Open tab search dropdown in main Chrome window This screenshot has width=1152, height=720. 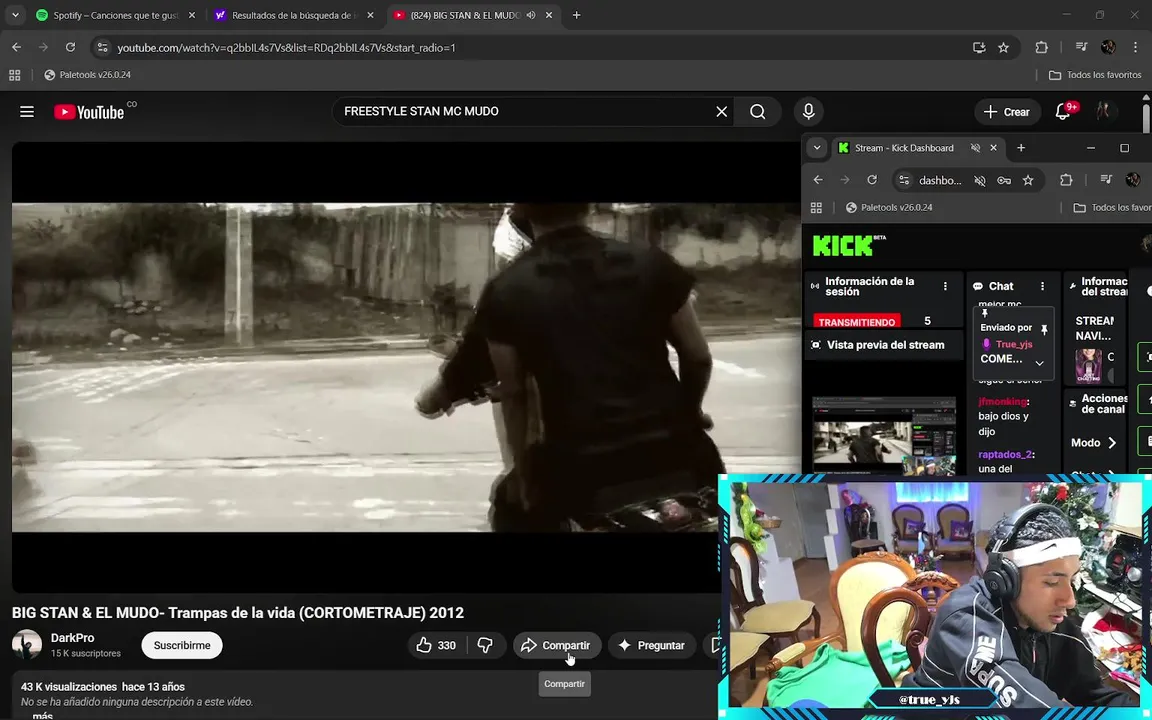[15, 15]
